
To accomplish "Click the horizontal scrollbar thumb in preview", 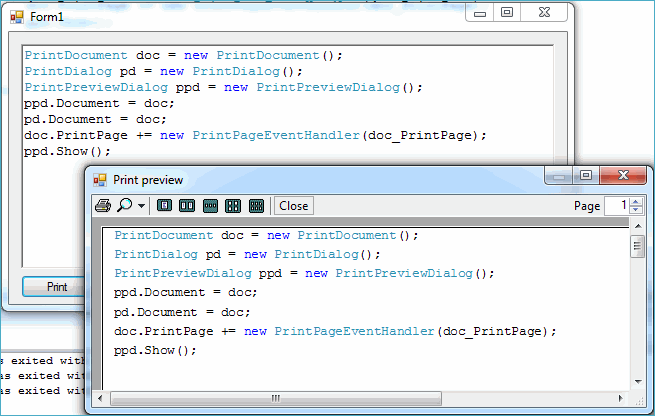I will pyautogui.click(x=276, y=398).
